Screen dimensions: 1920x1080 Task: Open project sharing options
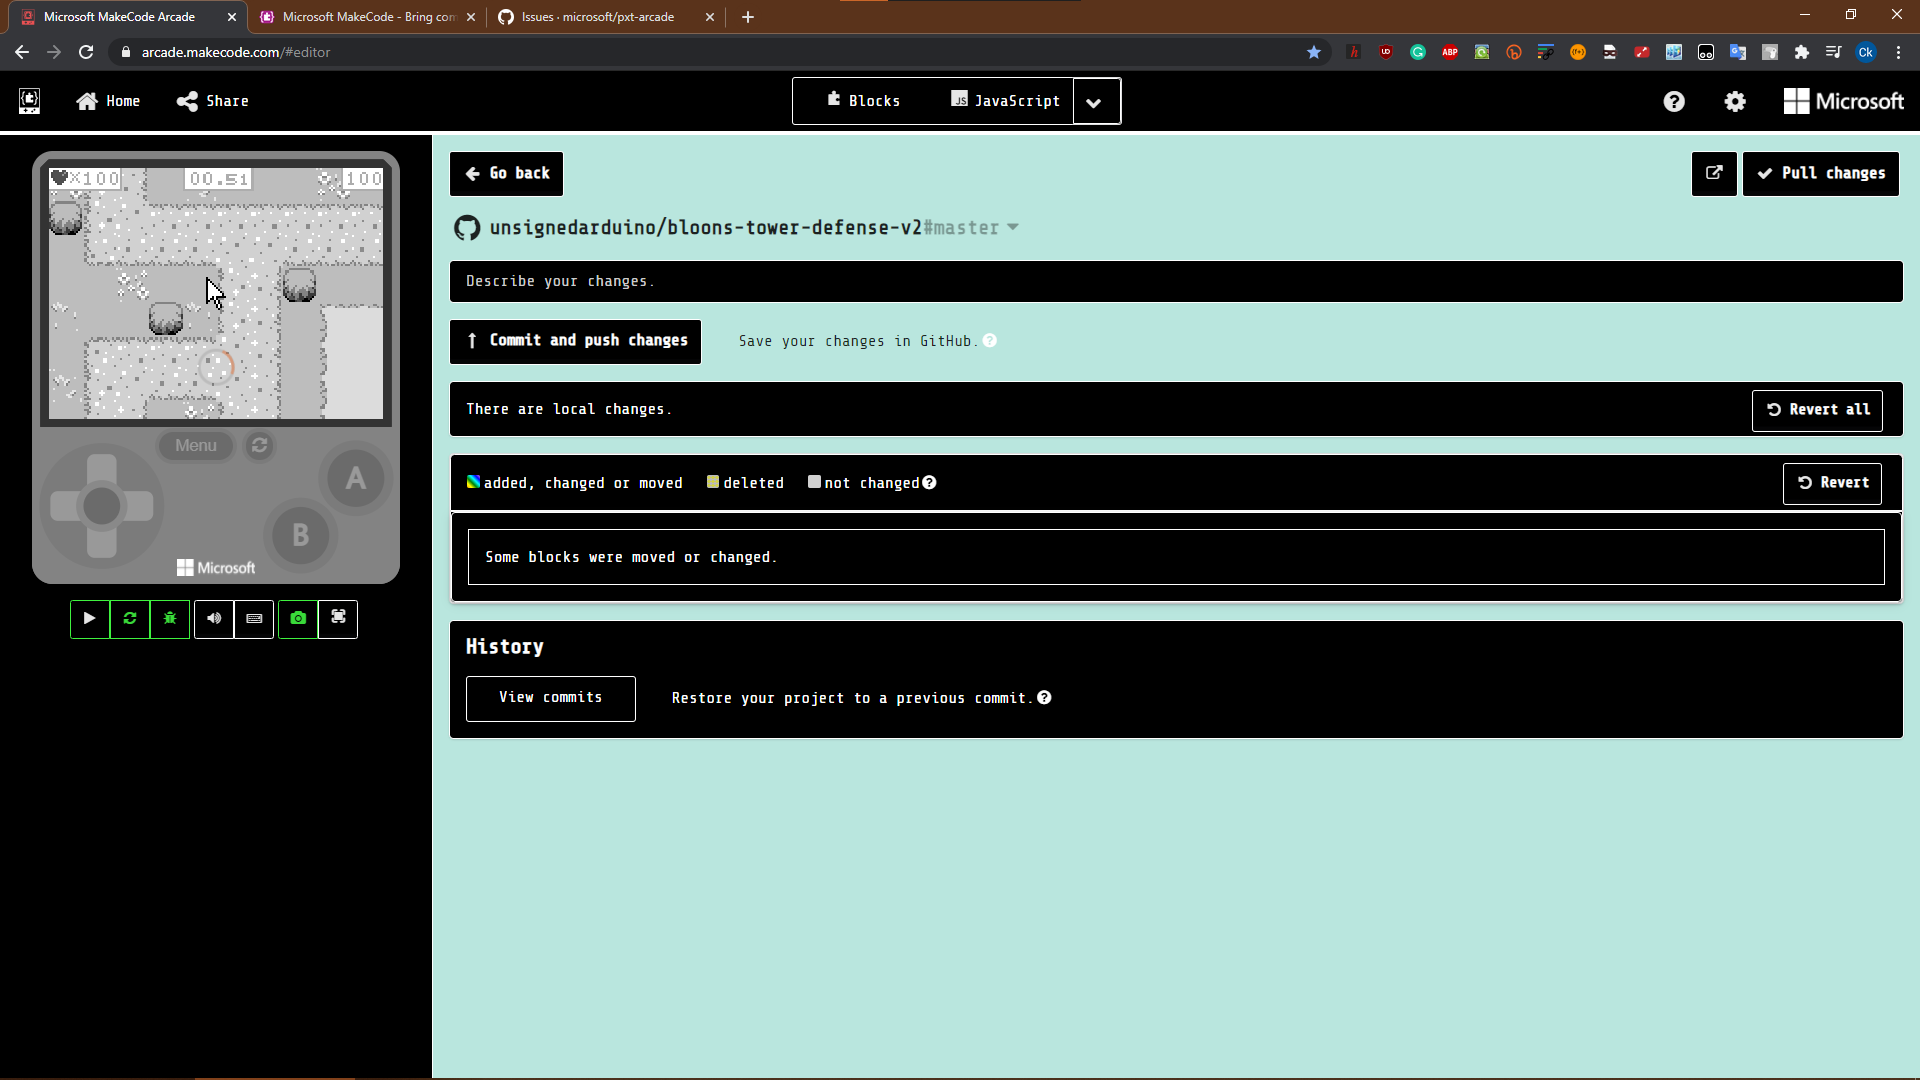[211, 101]
